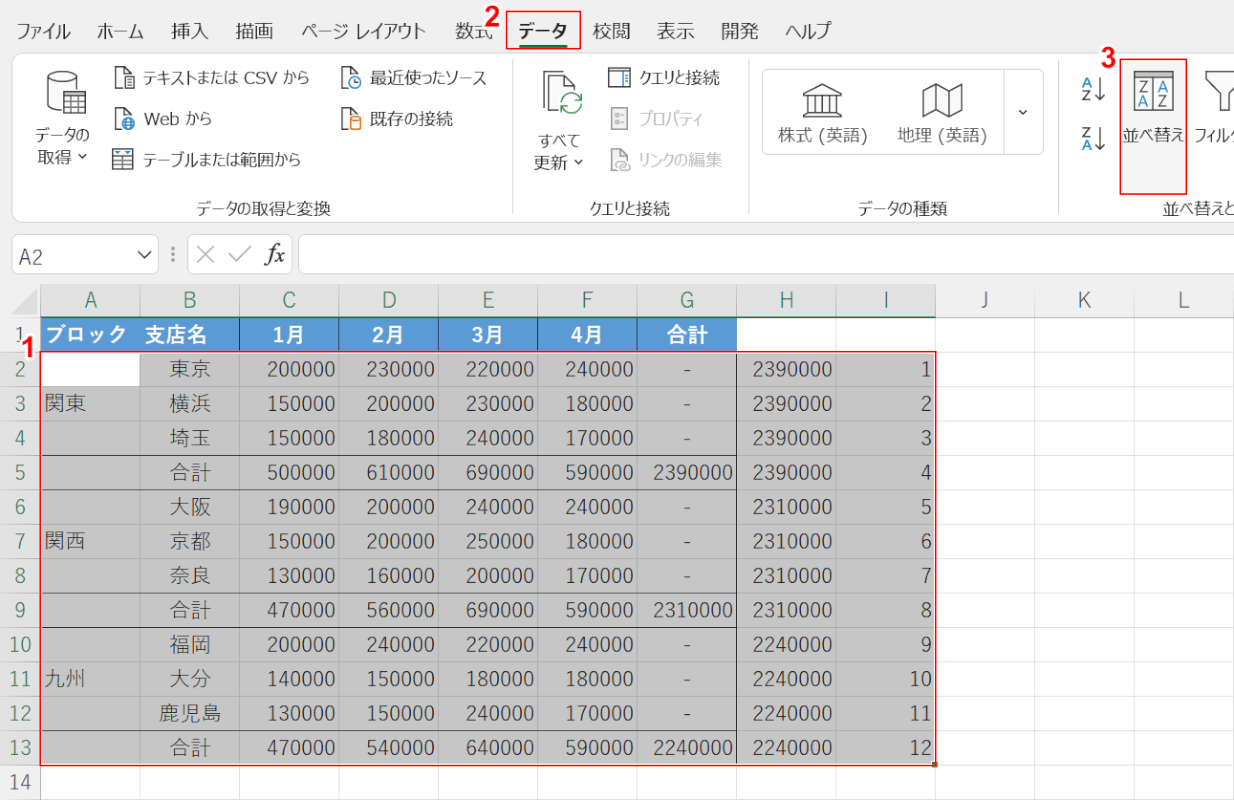Click the 支店名 header cell
This screenshot has width=1234, height=800.
tap(190, 335)
